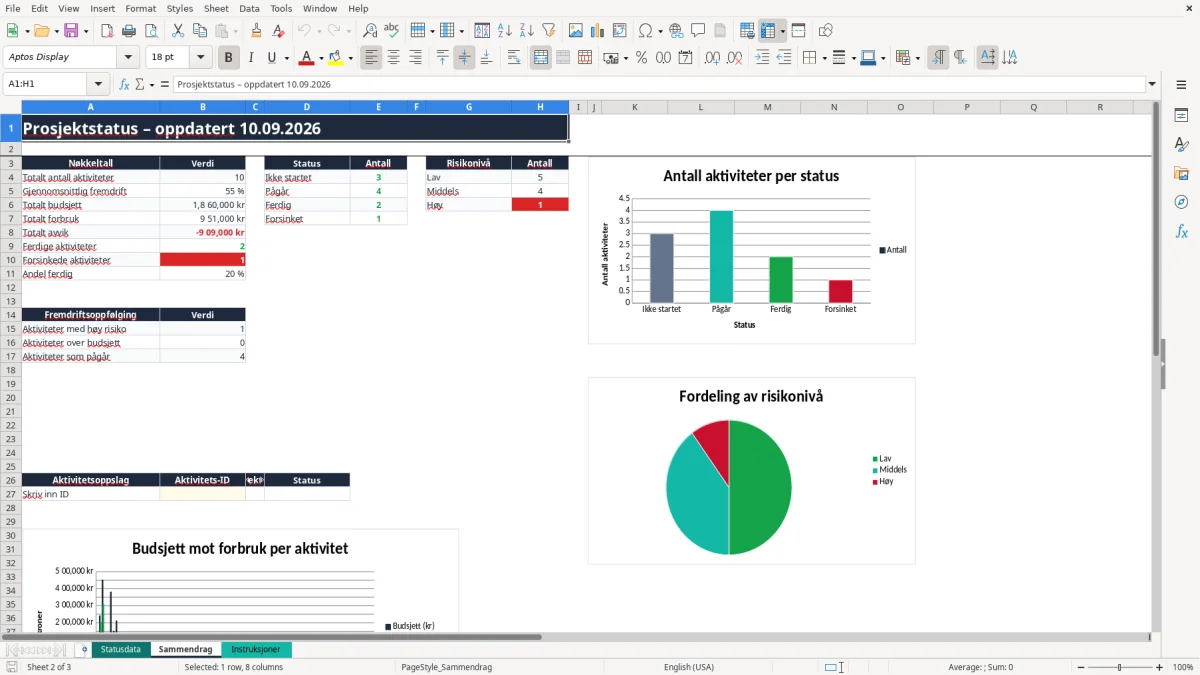Toggle Left-To-Right text direction
This screenshot has width=1200, height=675.
tap(938, 58)
